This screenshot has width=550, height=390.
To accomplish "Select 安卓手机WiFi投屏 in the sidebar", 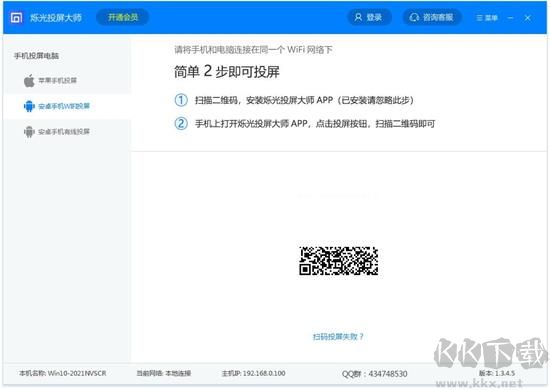I will (x=67, y=106).
